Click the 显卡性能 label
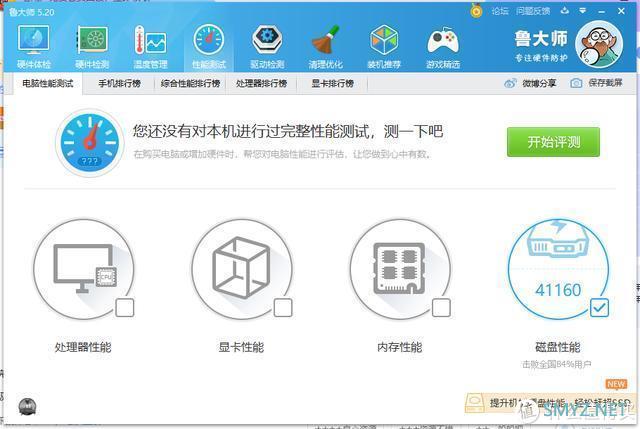The width and height of the screenshot is (640, 429). [x=241, y=347]
